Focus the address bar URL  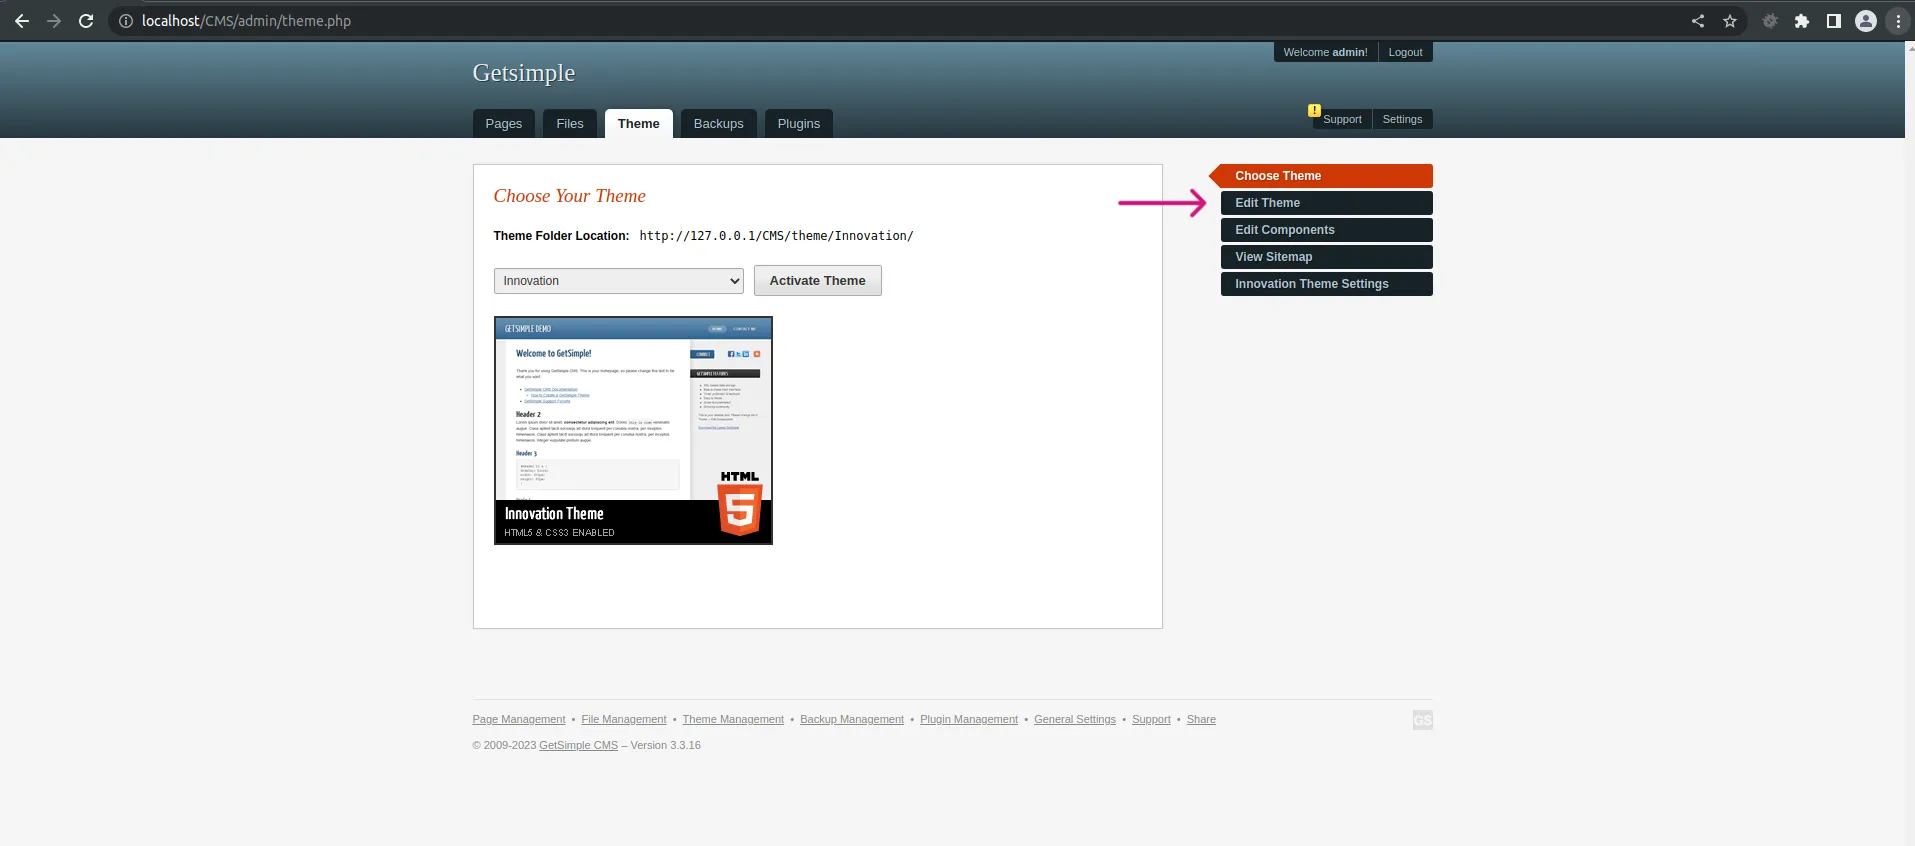pyautogui.click(x=246, y=21)
